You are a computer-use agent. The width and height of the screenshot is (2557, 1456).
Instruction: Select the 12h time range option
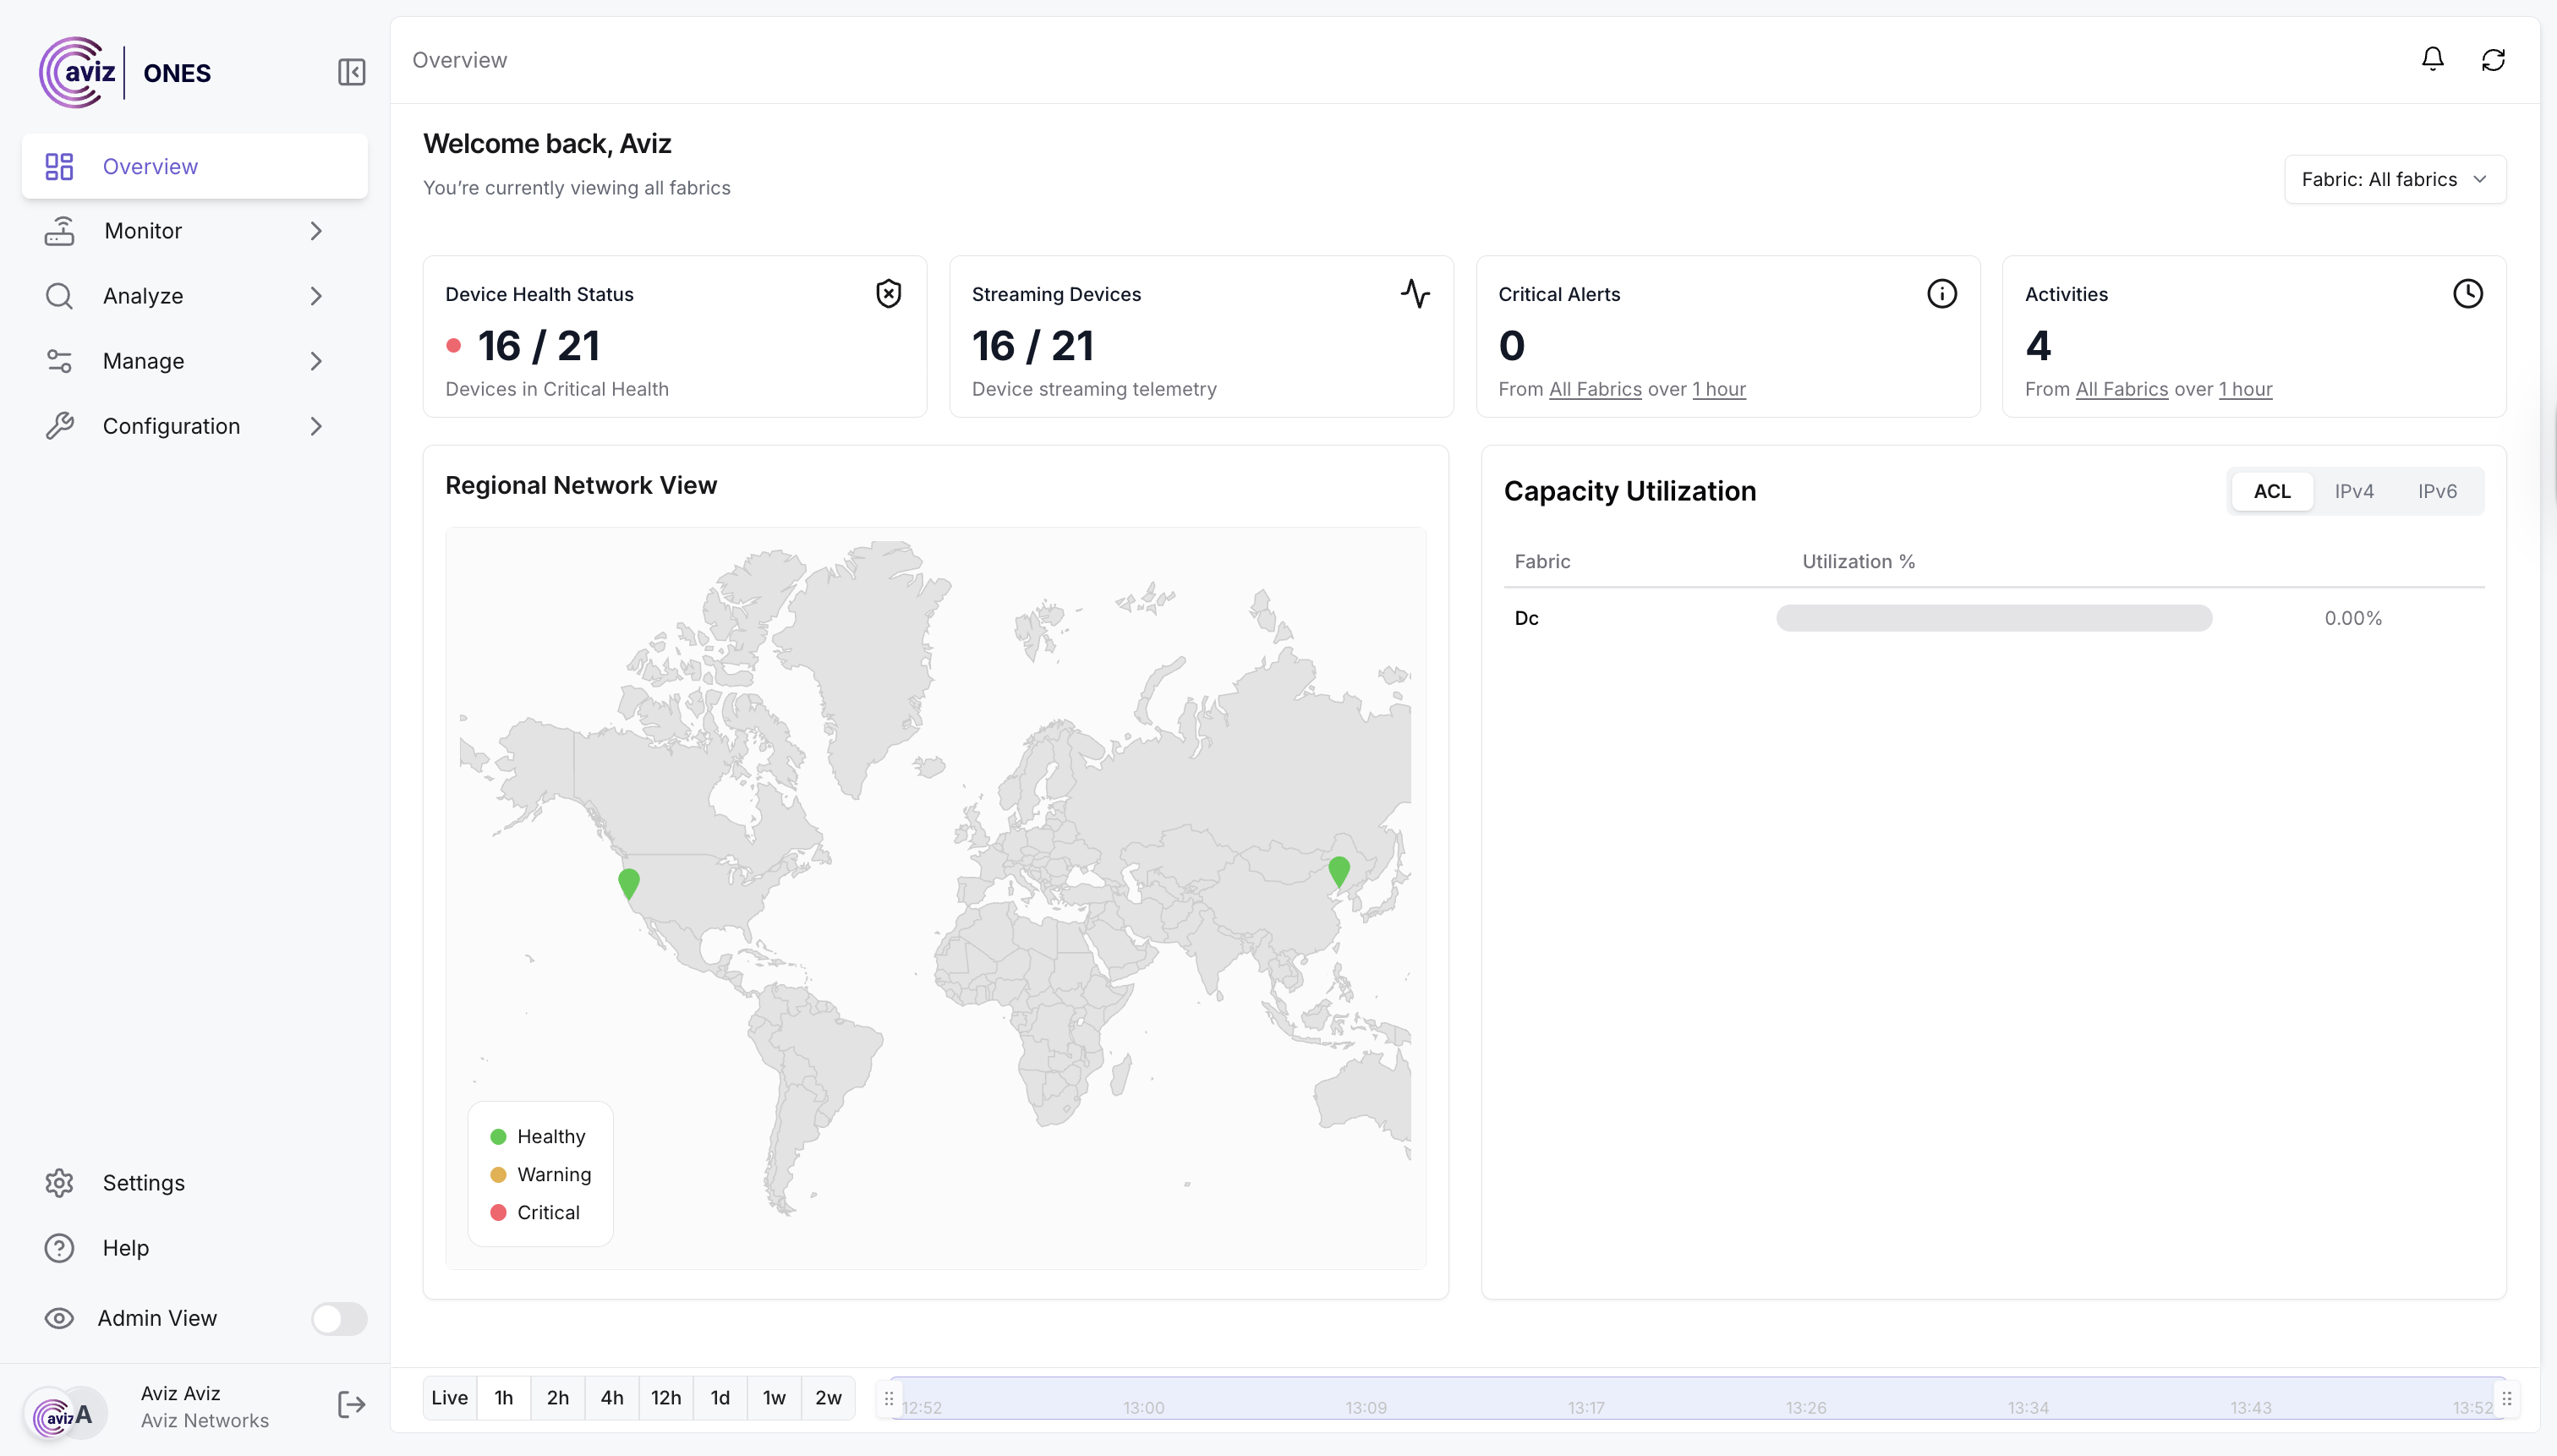point(666,1397)
